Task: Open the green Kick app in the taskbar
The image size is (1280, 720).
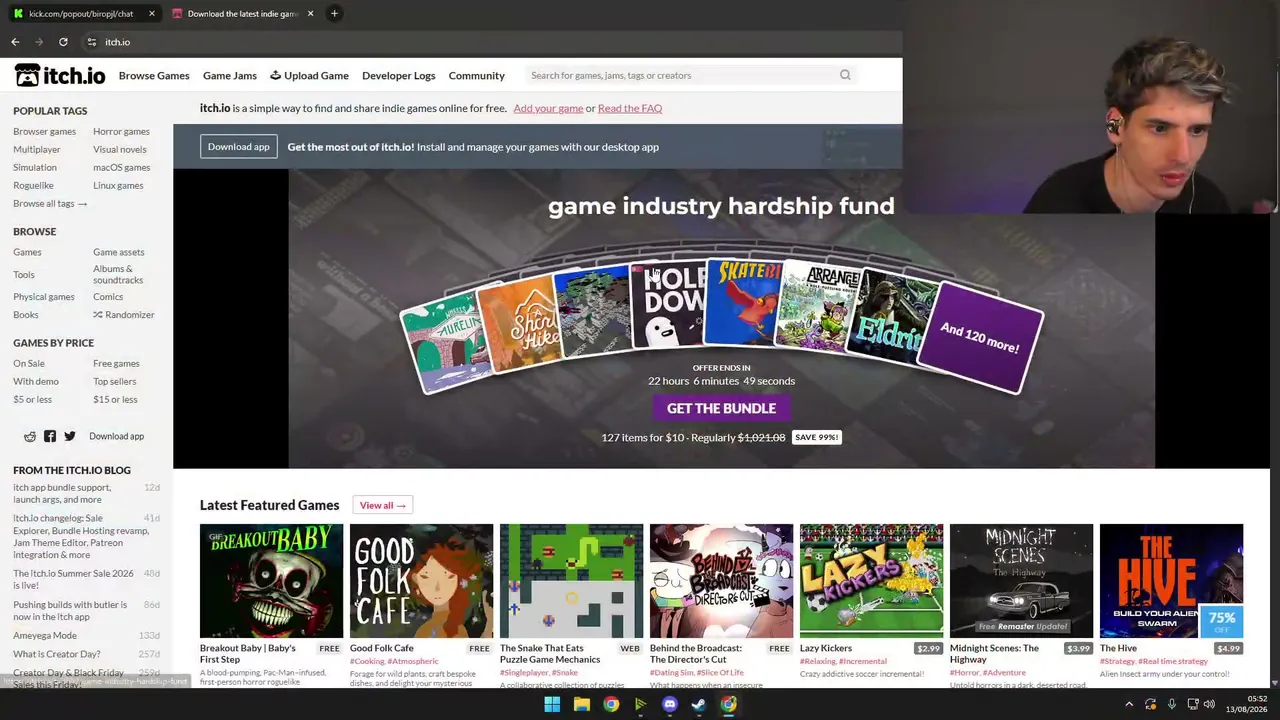Action: coord(640,704)
